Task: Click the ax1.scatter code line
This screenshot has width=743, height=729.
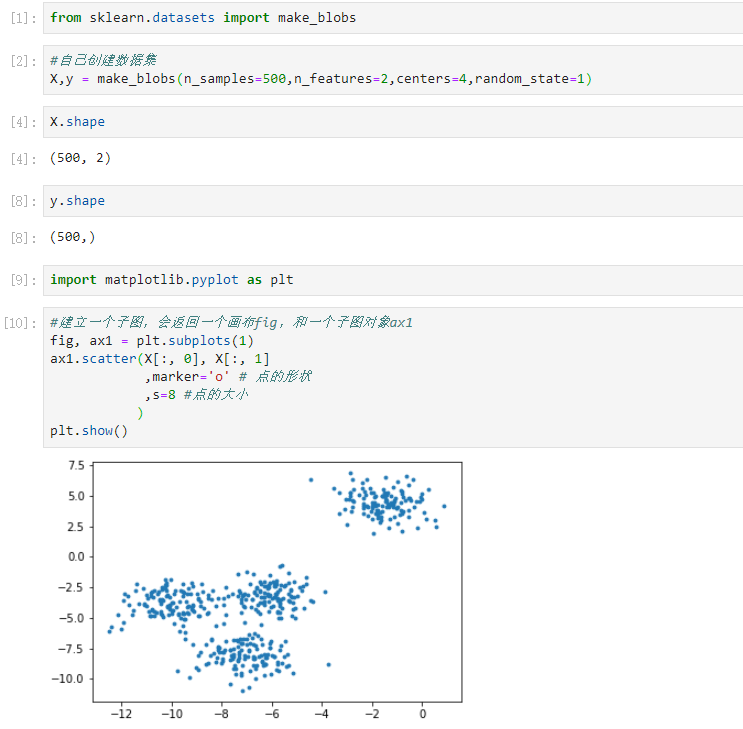Action: point(160,359)
